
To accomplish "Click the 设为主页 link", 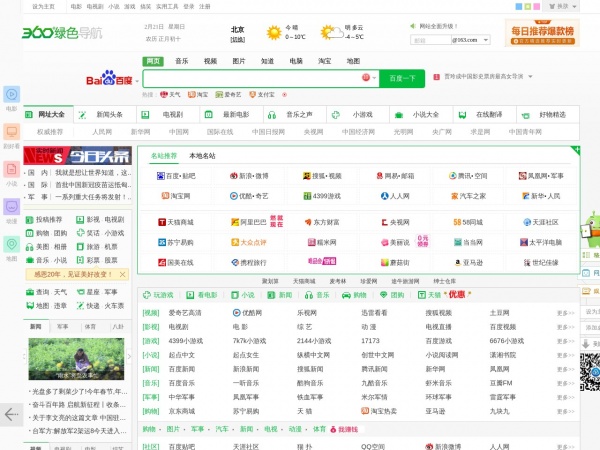I will click(43, 7).
